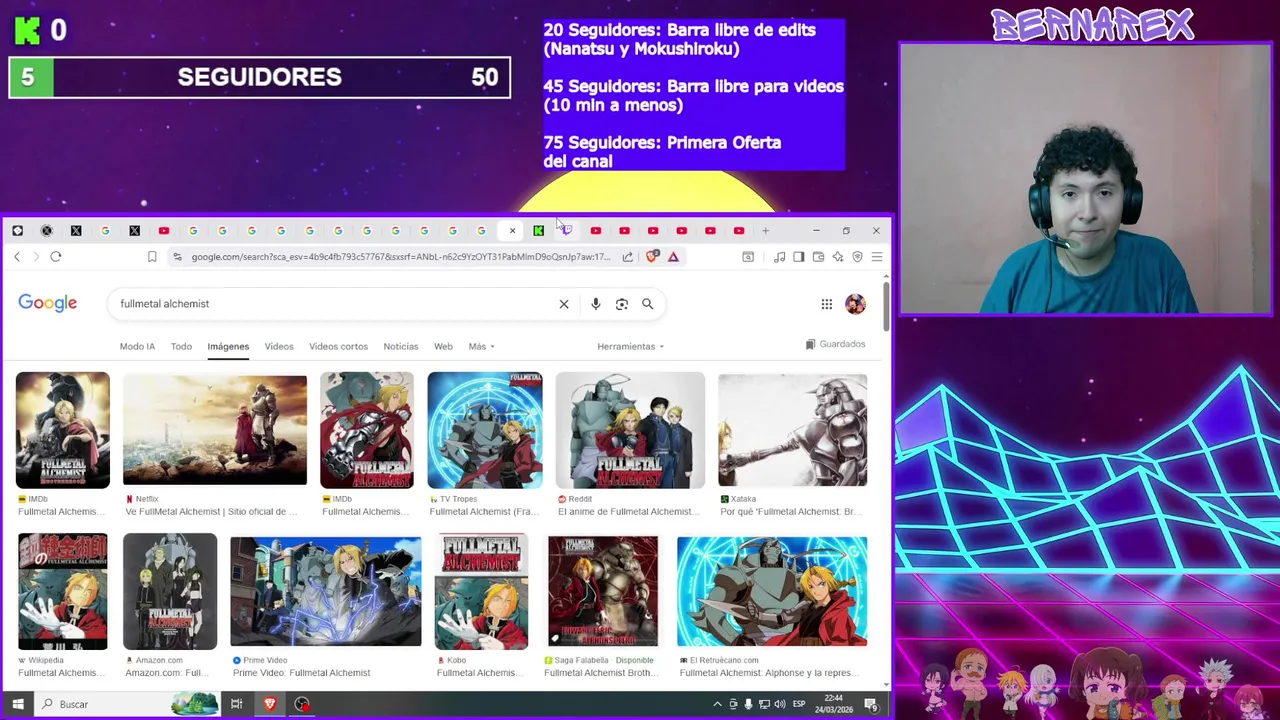The height and width of the screenshot is (720, 1280).
Task: Select the Imágenes tab
Action: click(228, 347)
